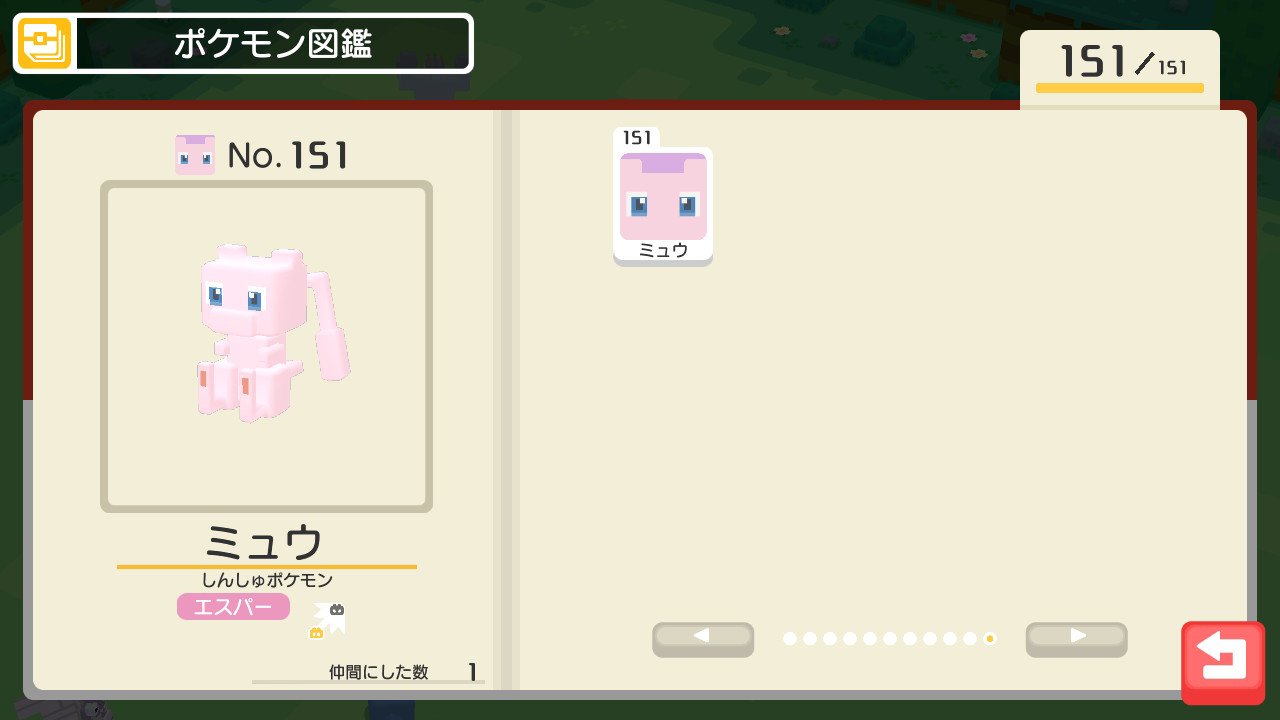Show previous page with left arrow
This screenshot has width=1280, height=720.
pos(703,639)
